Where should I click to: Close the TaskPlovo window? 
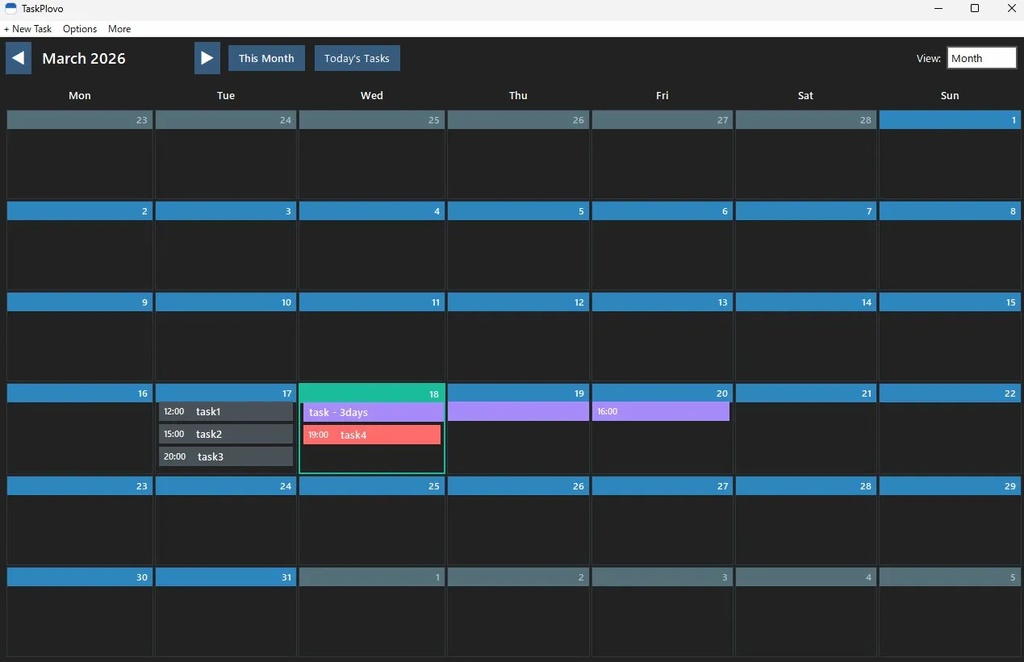click(1011, 8)
